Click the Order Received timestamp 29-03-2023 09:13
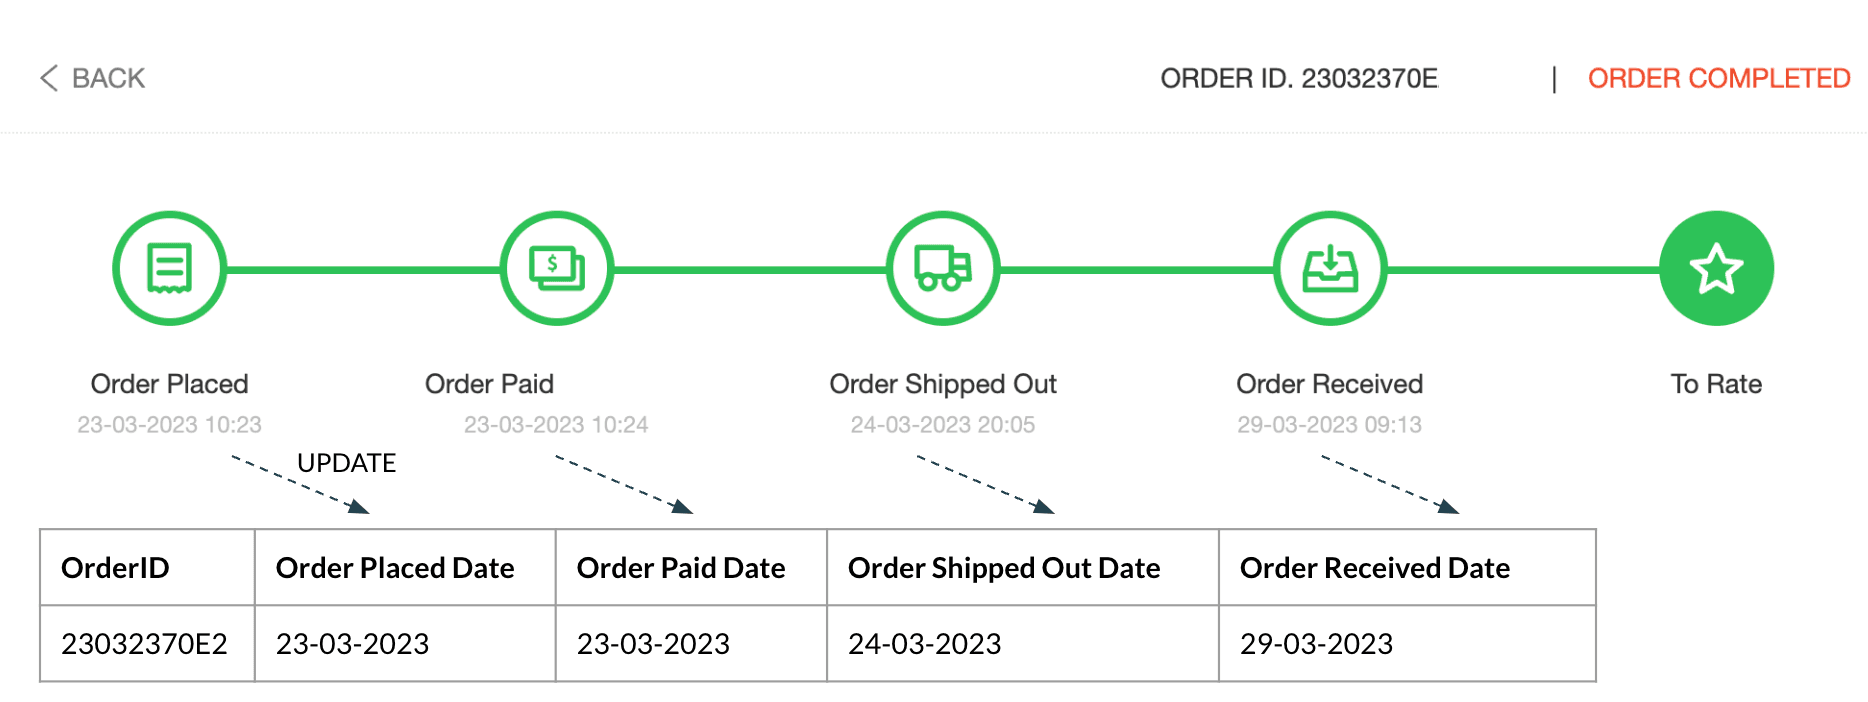 [x=1329, y=425]
